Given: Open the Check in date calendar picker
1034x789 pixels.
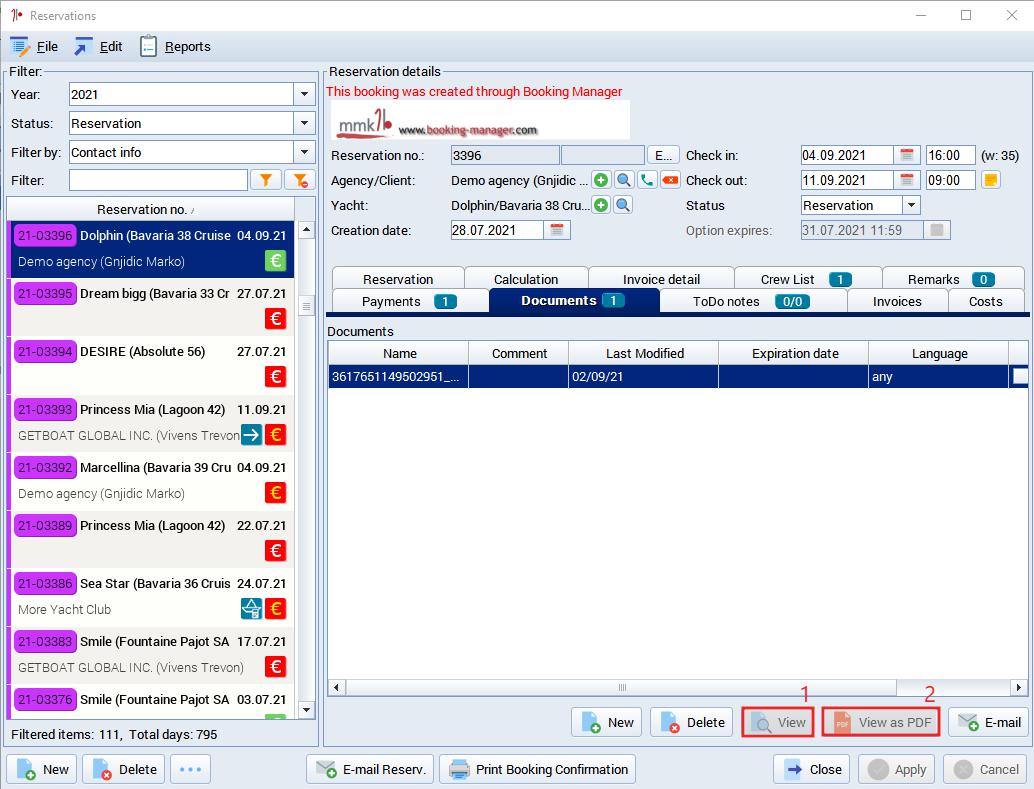Looking at the screenshot, I should pyautogui.click(x=907, y=155).
